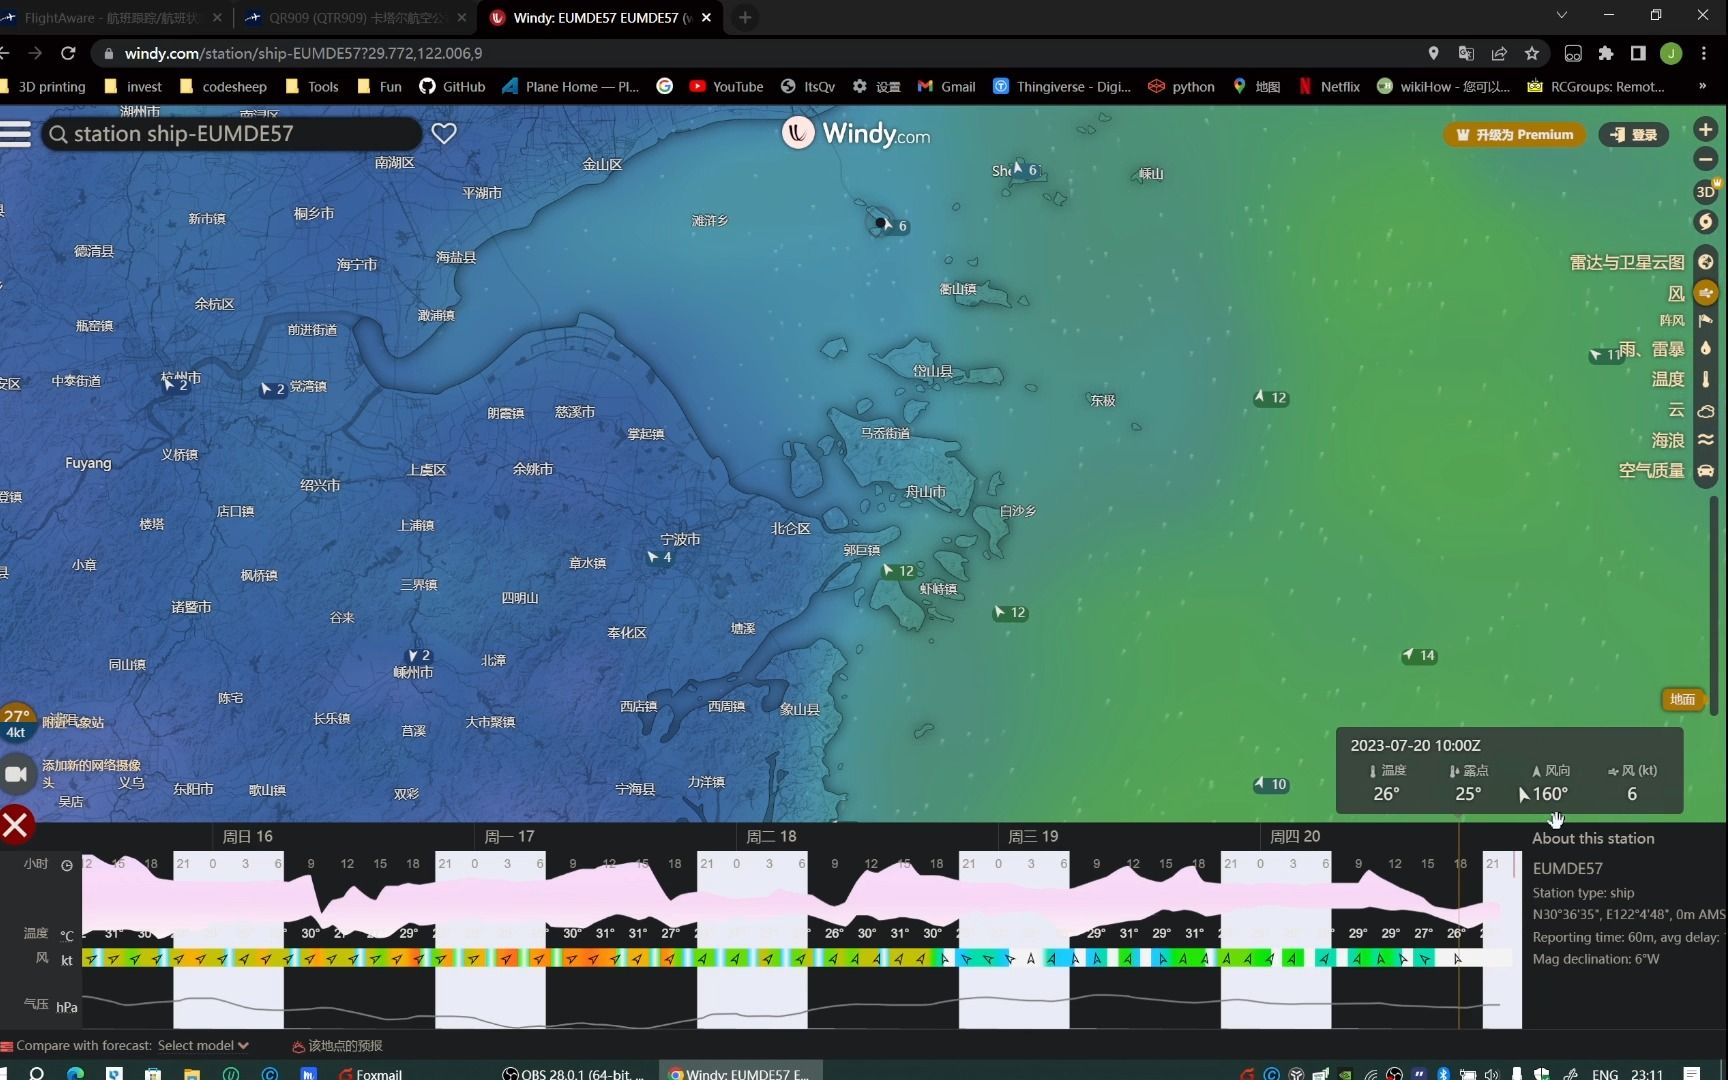1728x1080 pixels.
Task: Click the ENG language indicator in tray
Action: tap(1605, 1073)
